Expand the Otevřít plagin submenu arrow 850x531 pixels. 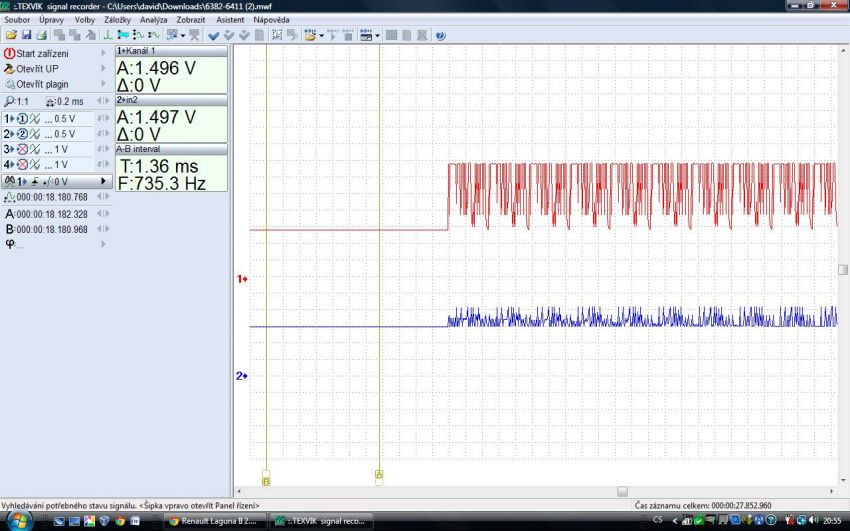[x=103, y=83]
